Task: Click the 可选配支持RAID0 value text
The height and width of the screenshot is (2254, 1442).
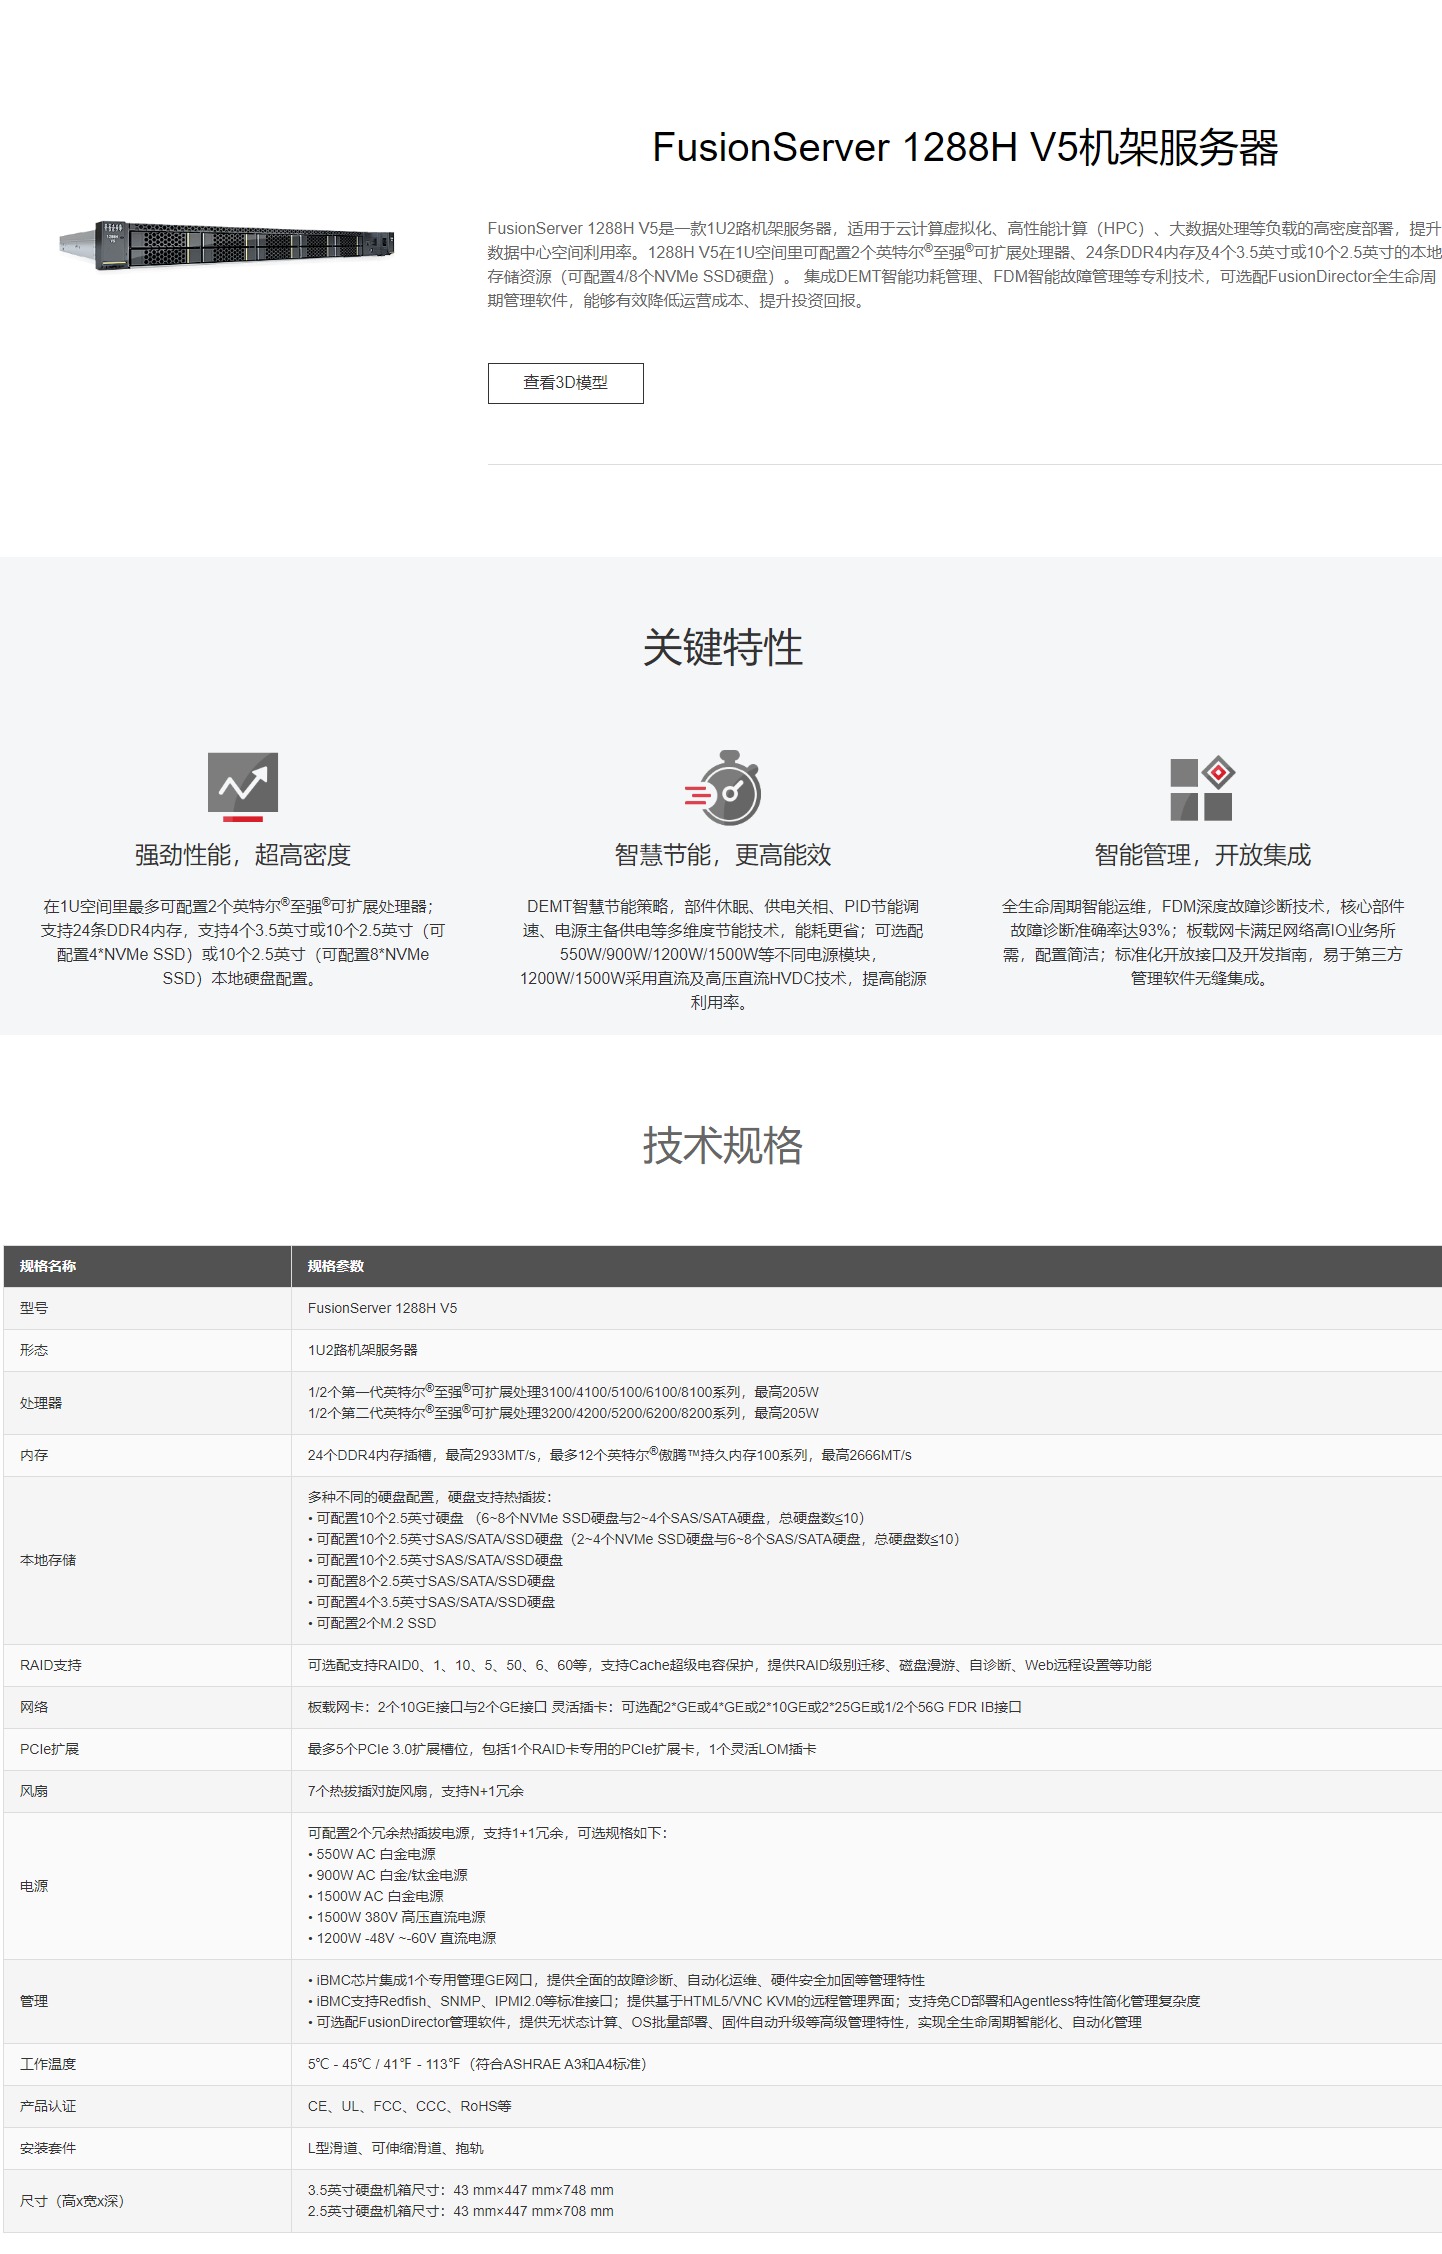Action: (x=730, y=1665)
